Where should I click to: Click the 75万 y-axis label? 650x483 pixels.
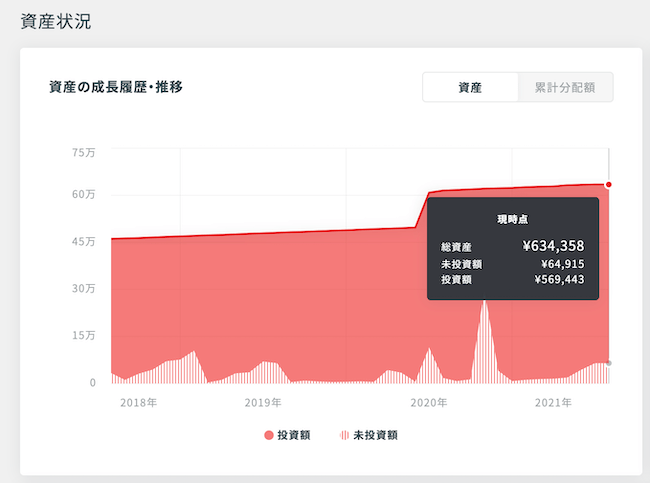pyautogui.click(x=84, y=153)
